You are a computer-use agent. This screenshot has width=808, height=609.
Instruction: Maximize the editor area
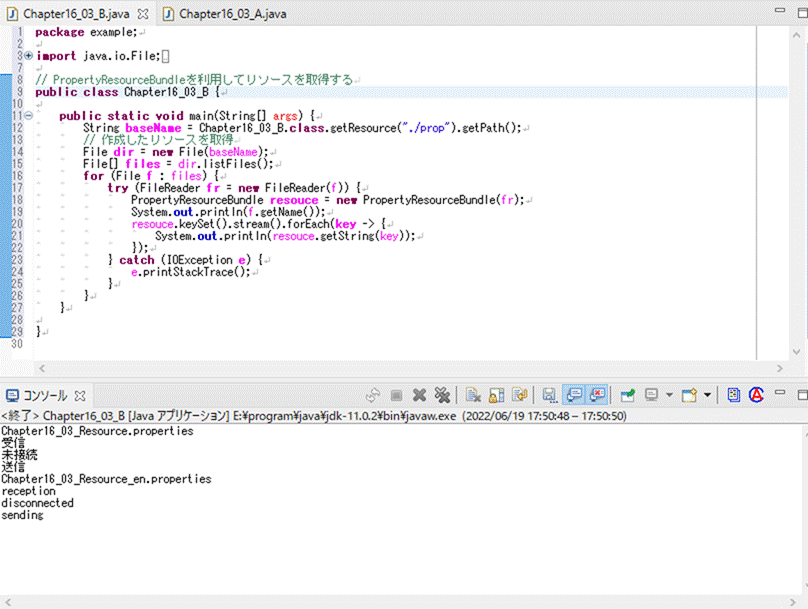coord(803,13)
